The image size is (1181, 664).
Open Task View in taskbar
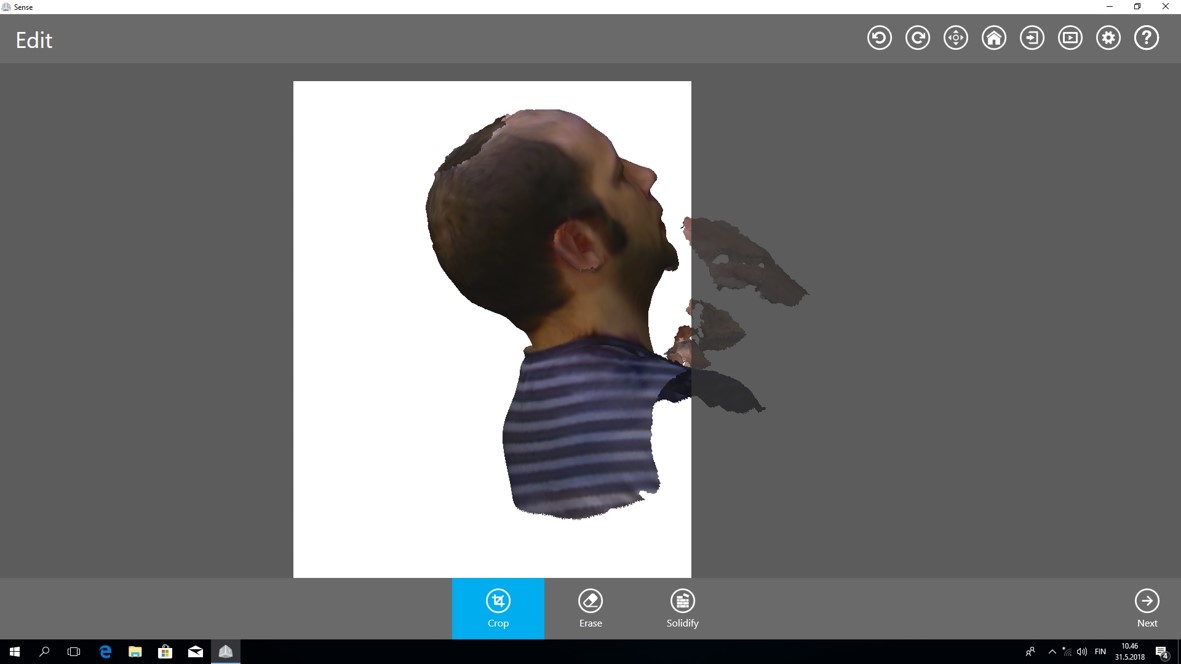click(74, 652)
